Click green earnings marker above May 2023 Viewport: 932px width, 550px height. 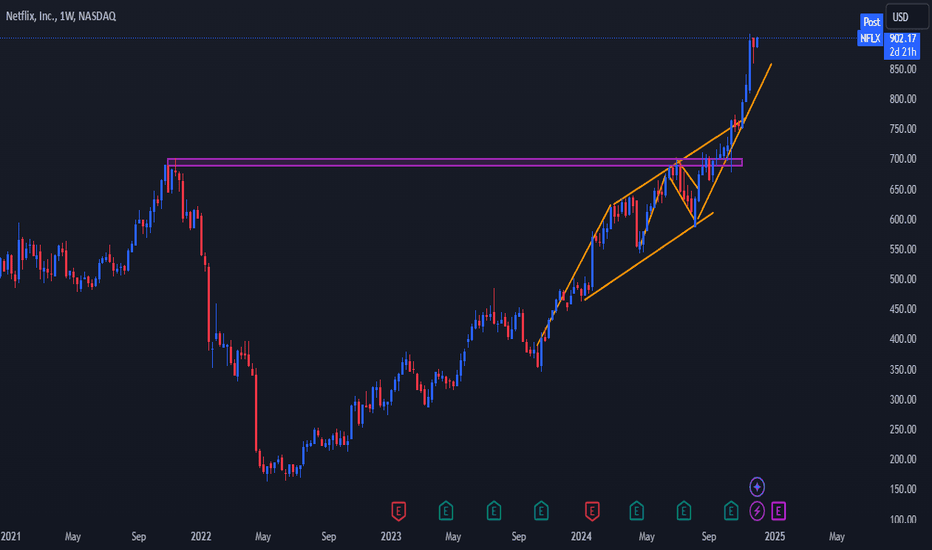pos(446,511)
